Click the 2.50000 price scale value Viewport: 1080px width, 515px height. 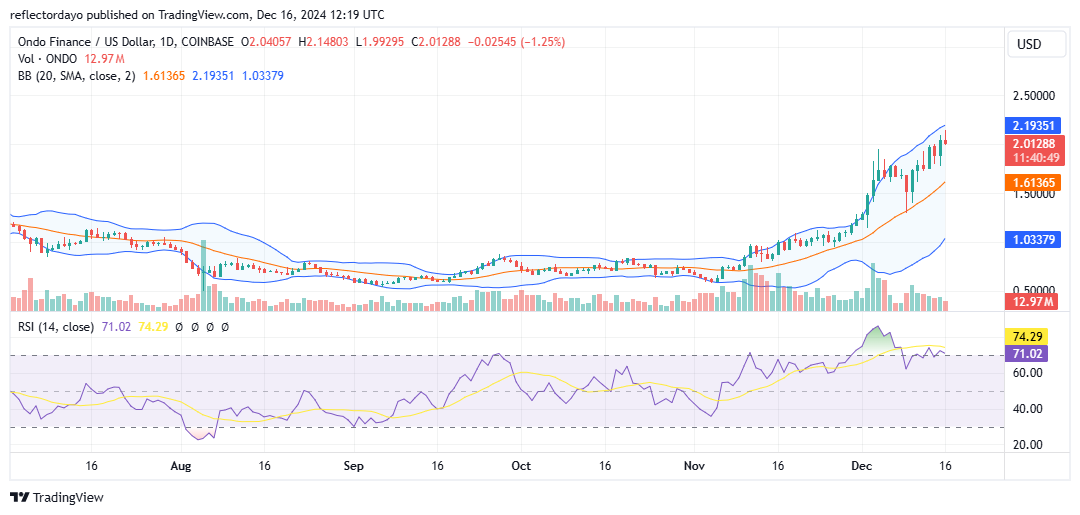1033,96
